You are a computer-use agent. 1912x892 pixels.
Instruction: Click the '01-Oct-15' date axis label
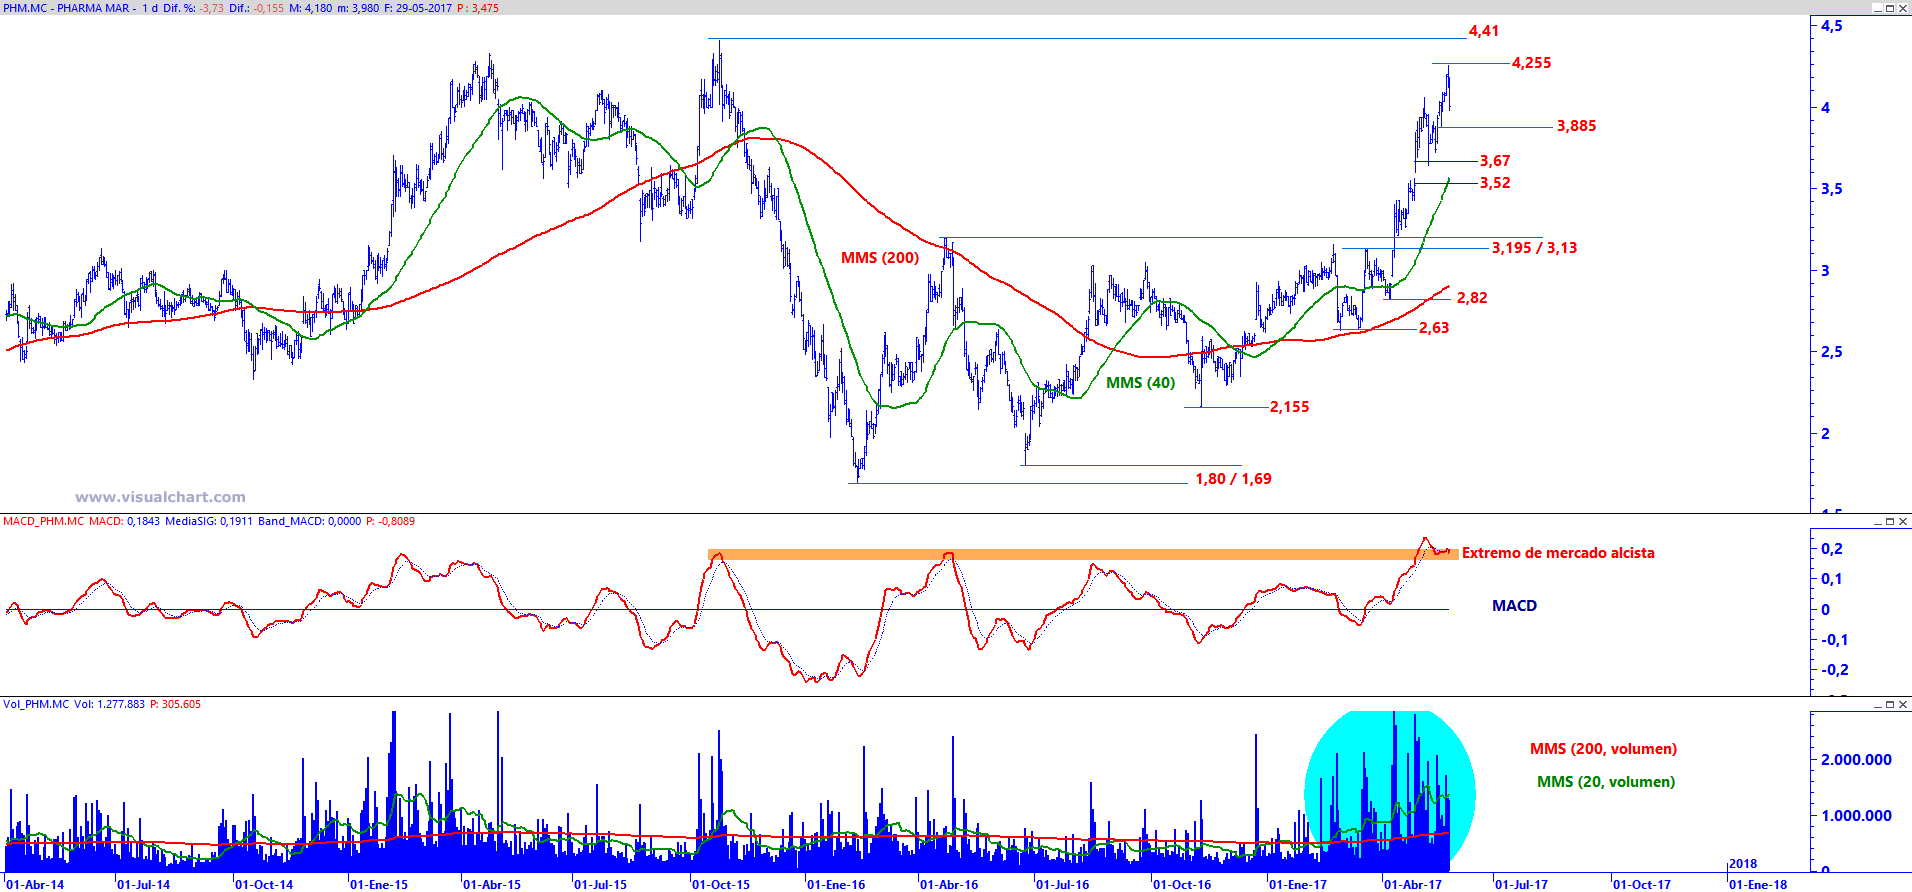[x=721, y=885]
